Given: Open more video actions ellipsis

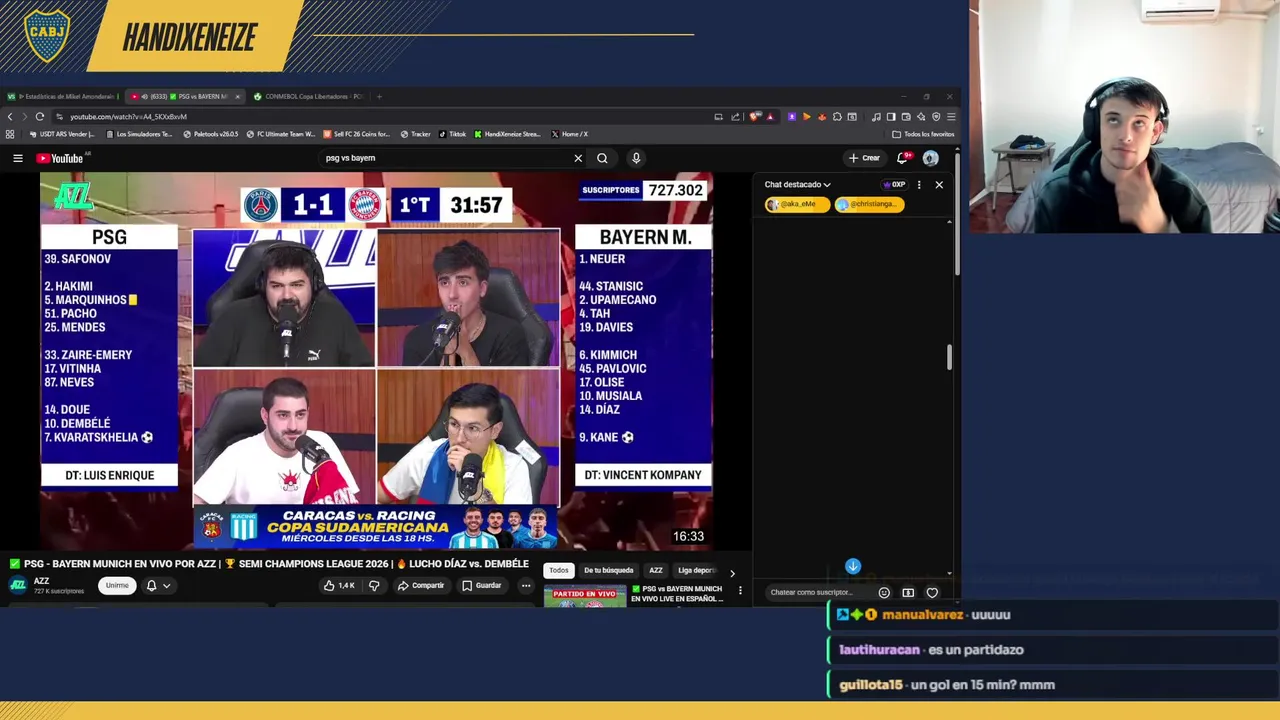Looking at the screenshot, I should click(526, 585).
